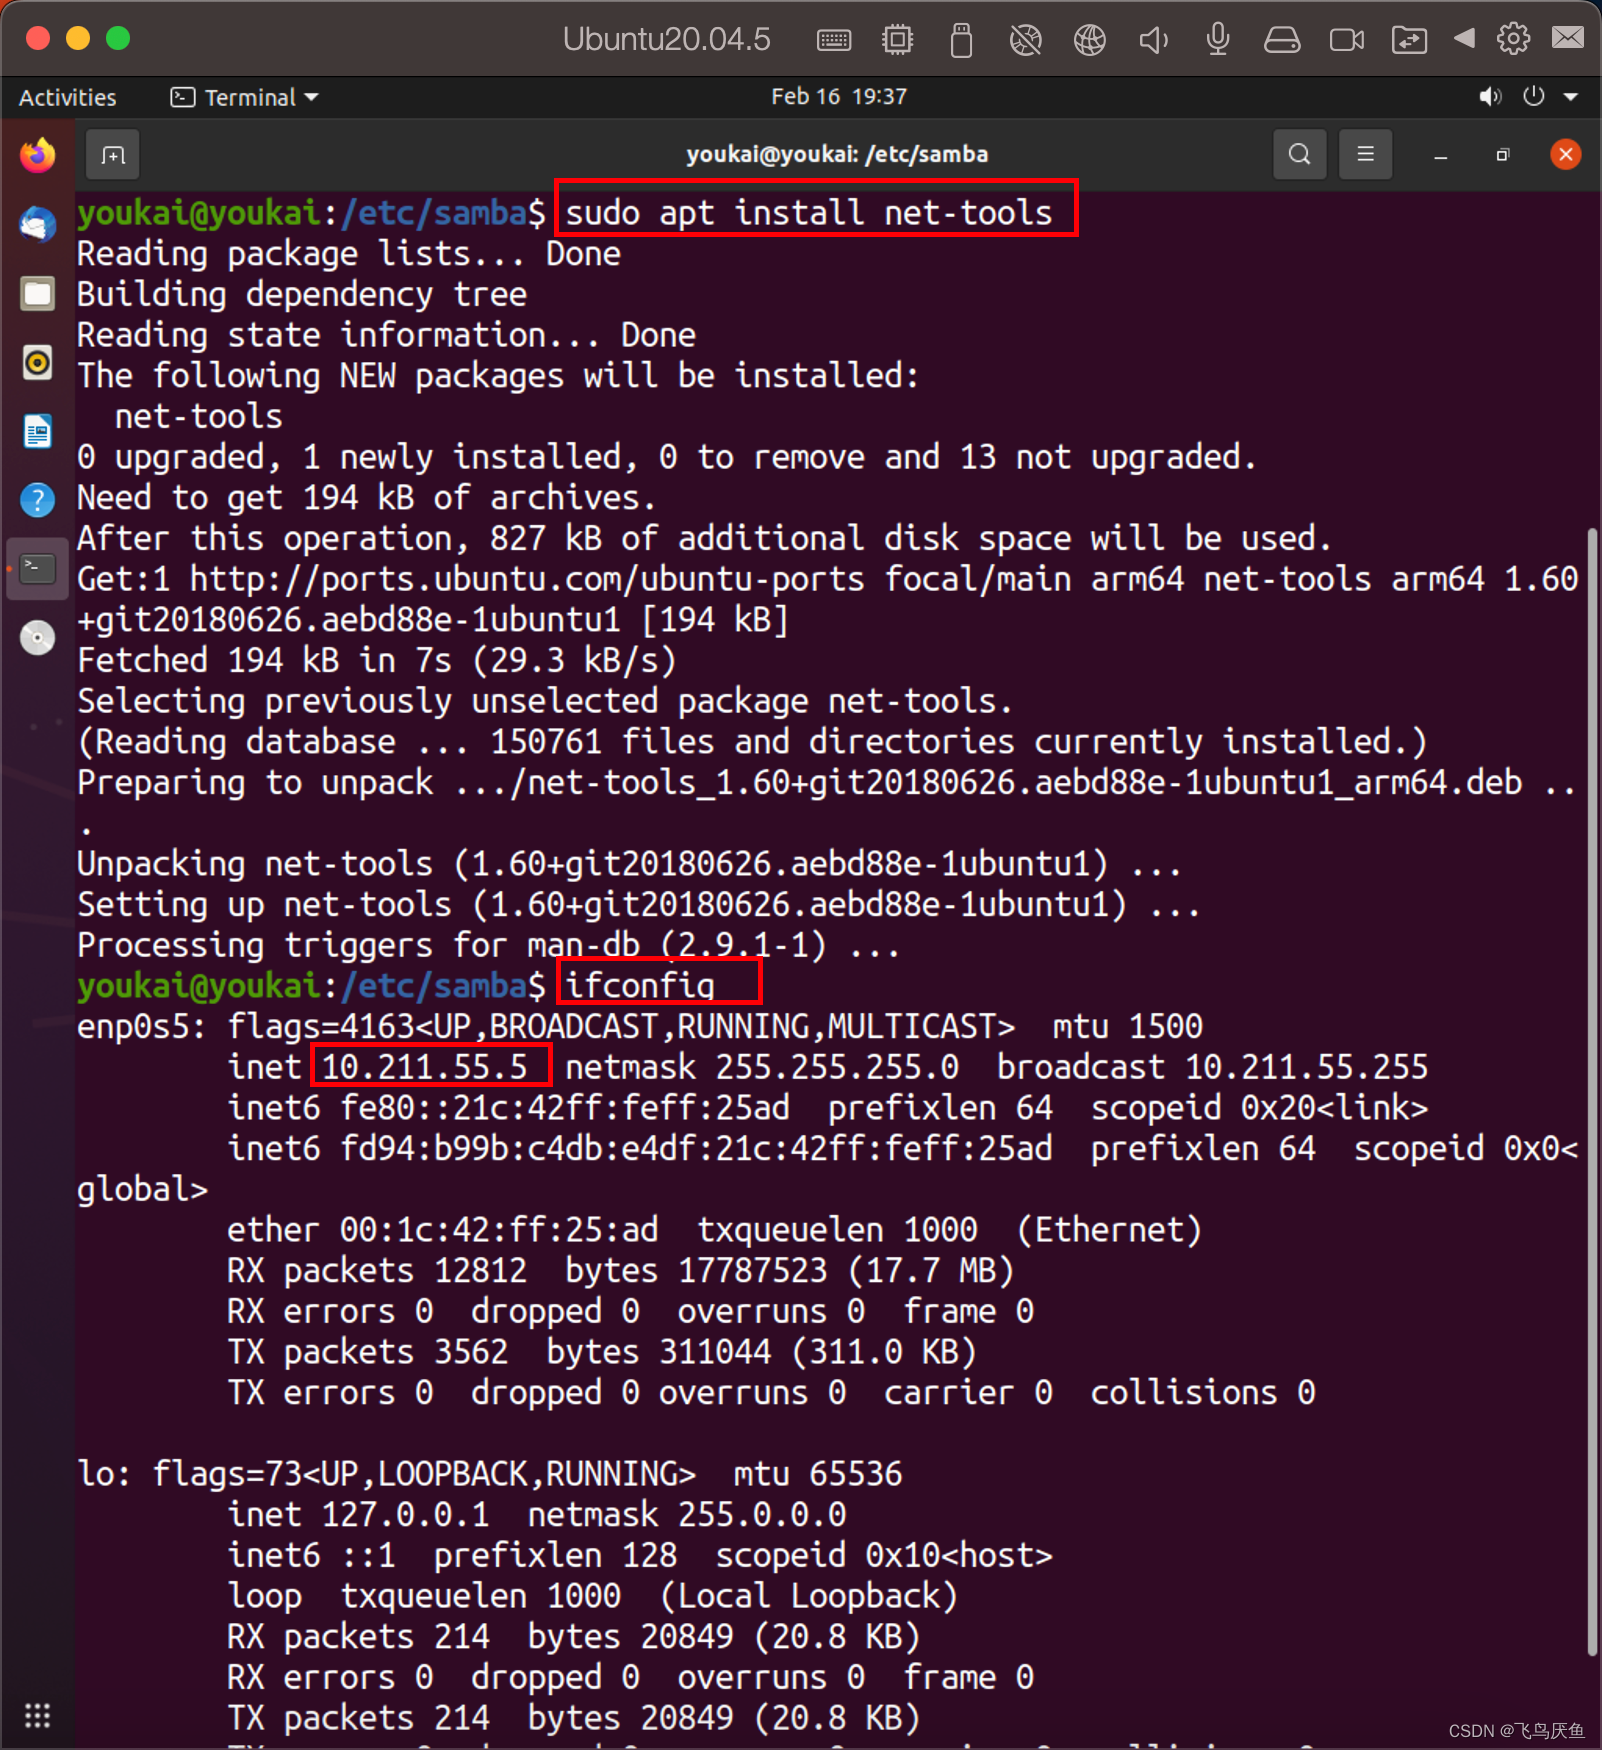Click the ifconfig command text

640,985
